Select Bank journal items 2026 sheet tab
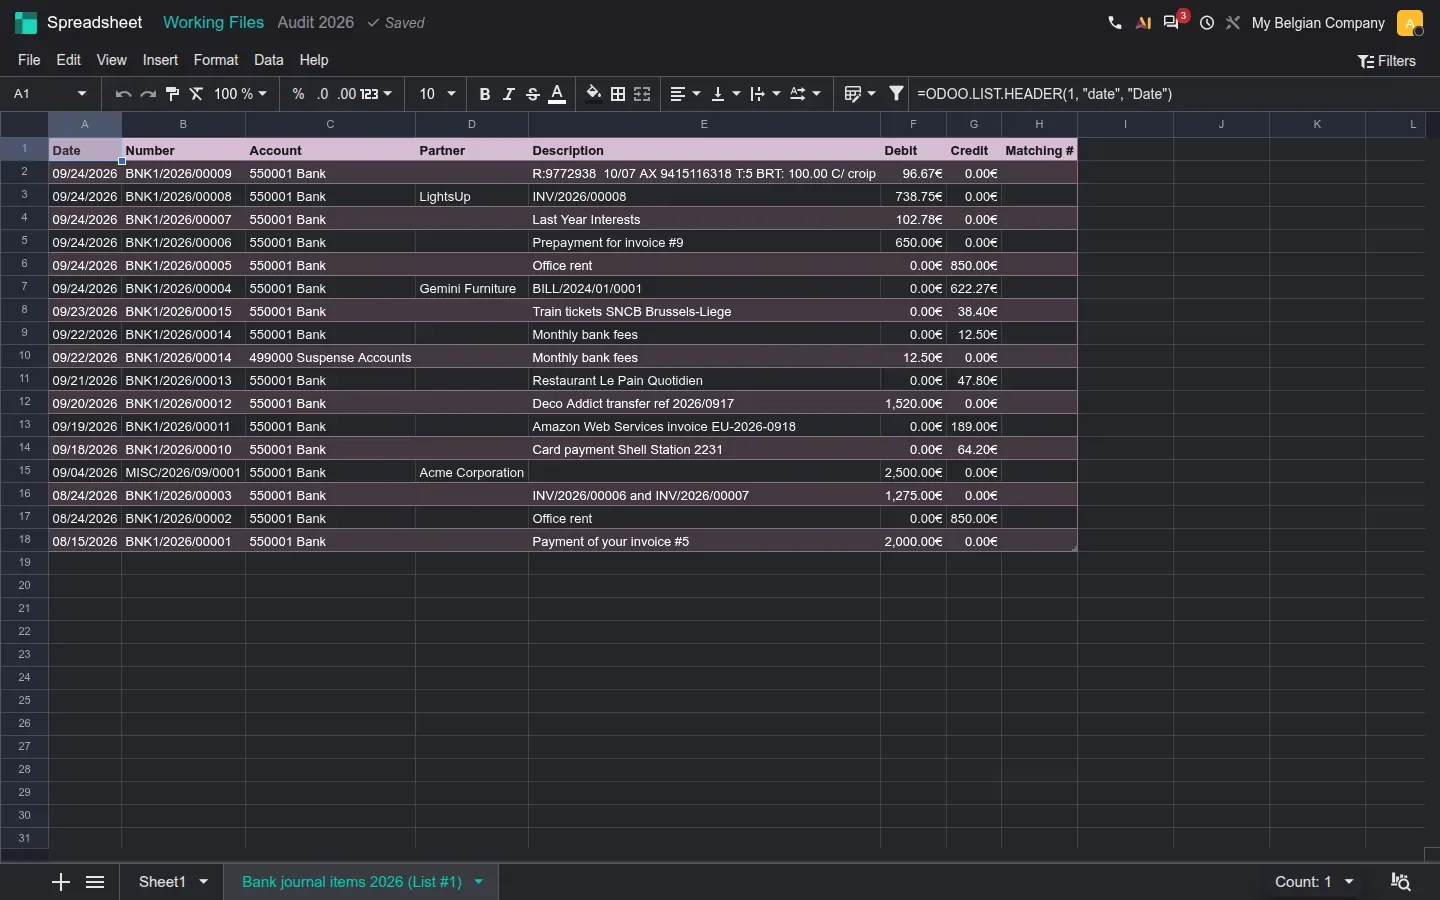Screen dimensions: 1440x900 coord(352,882)
